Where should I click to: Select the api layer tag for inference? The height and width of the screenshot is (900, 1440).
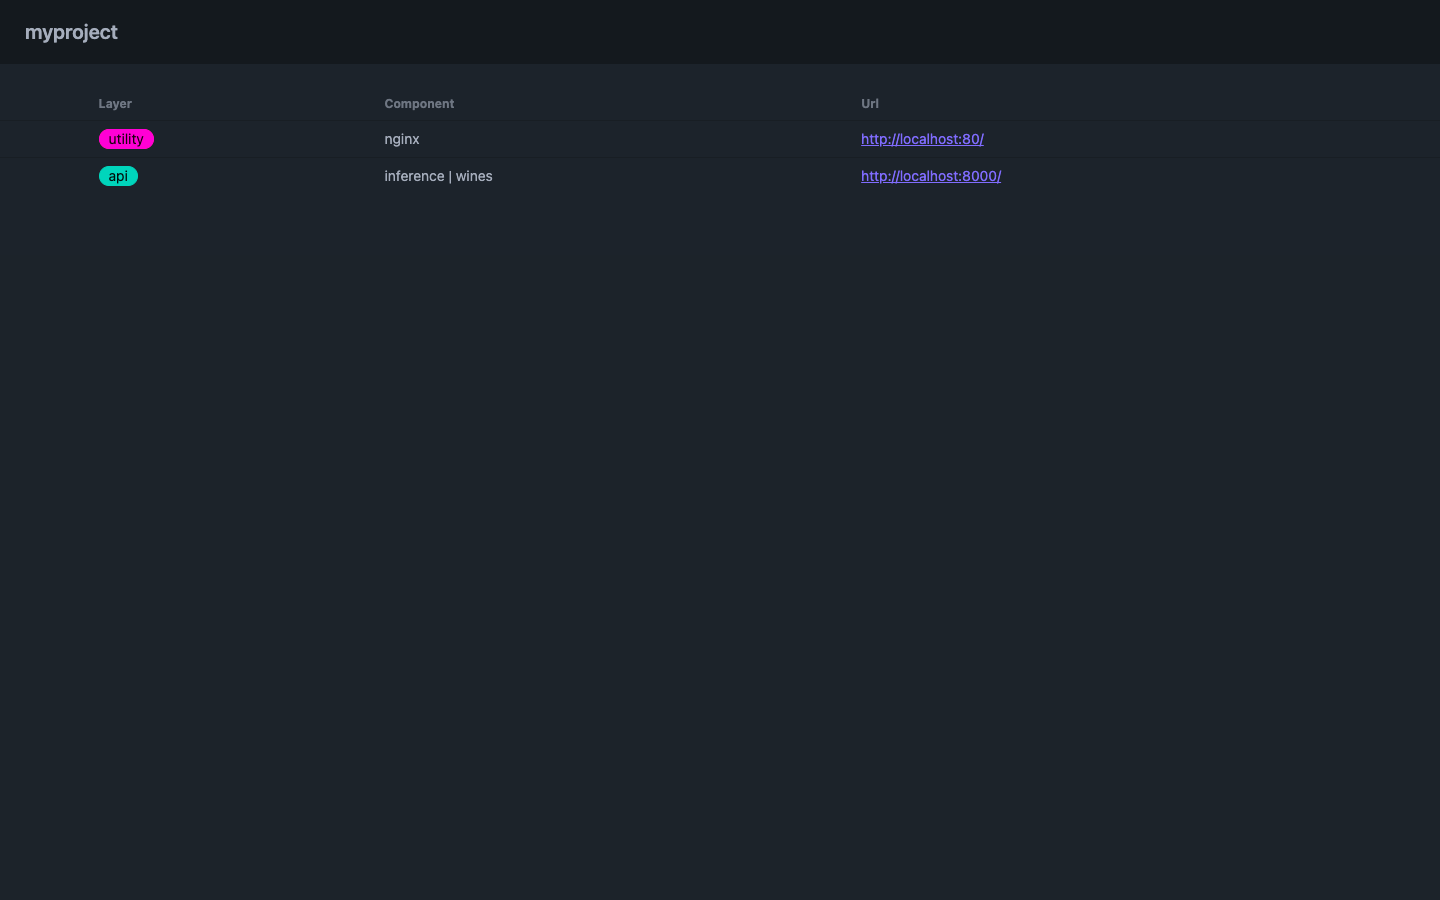pos(118,176)
